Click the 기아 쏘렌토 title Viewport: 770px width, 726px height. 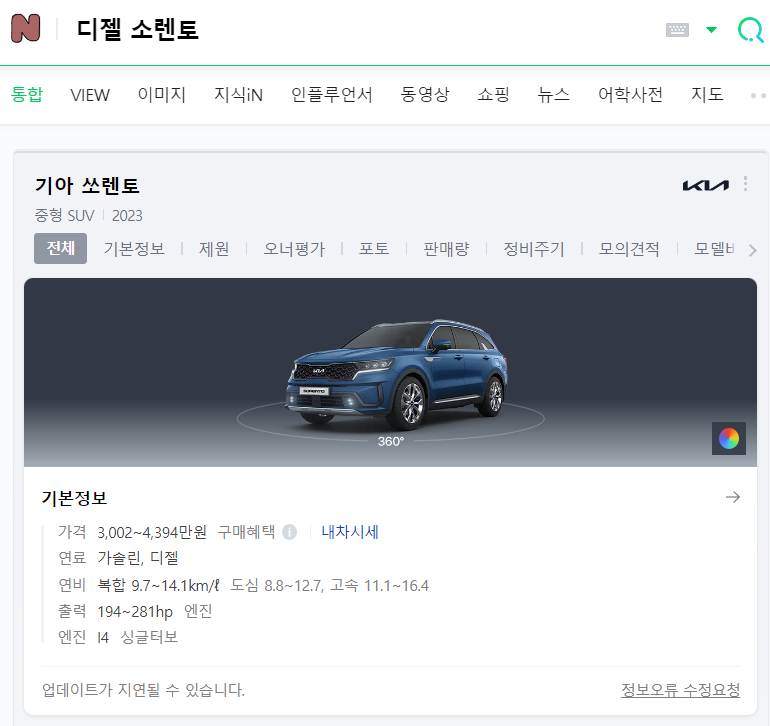click(87, 186)
